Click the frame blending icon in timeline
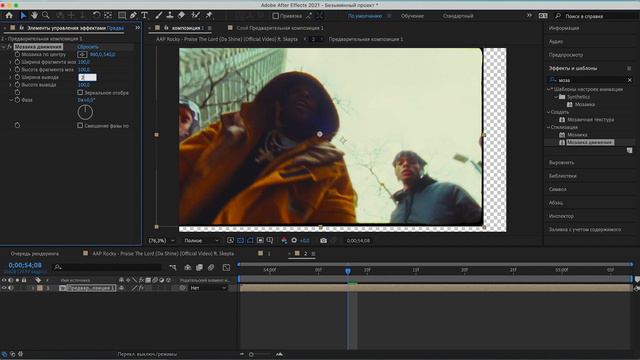Image resolution: width=640 pixels, height=360 pixels. coord(199,267)
